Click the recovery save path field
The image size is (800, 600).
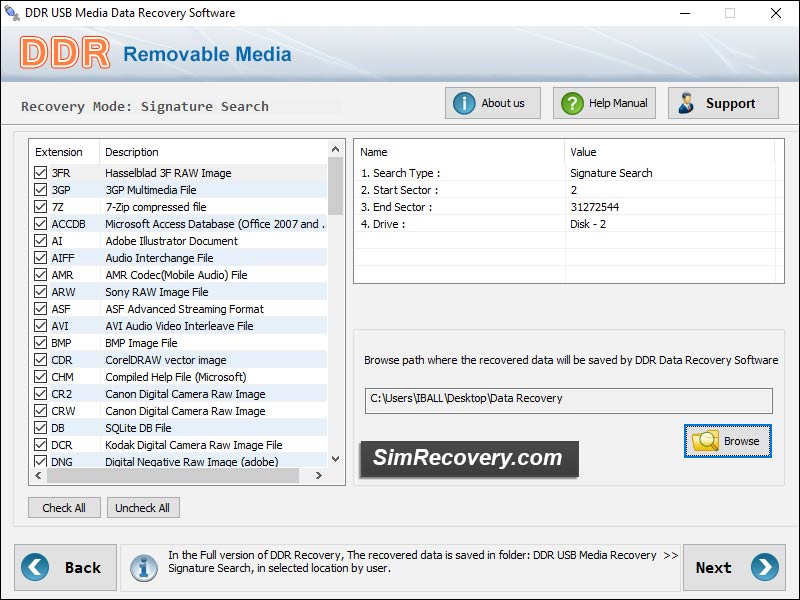coord(568,399)
